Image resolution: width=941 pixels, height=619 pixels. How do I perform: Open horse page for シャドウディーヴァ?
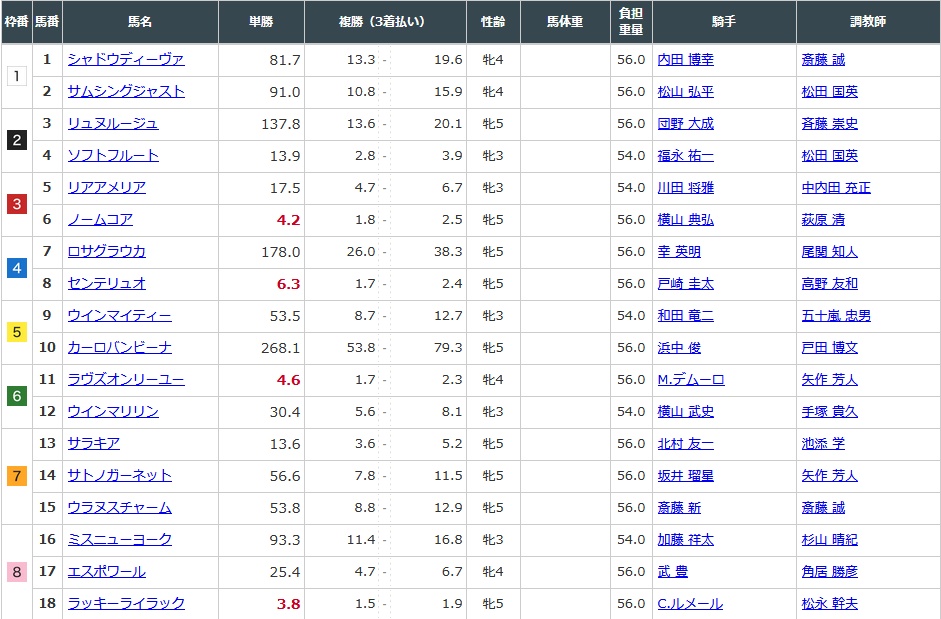click(126, 60)
